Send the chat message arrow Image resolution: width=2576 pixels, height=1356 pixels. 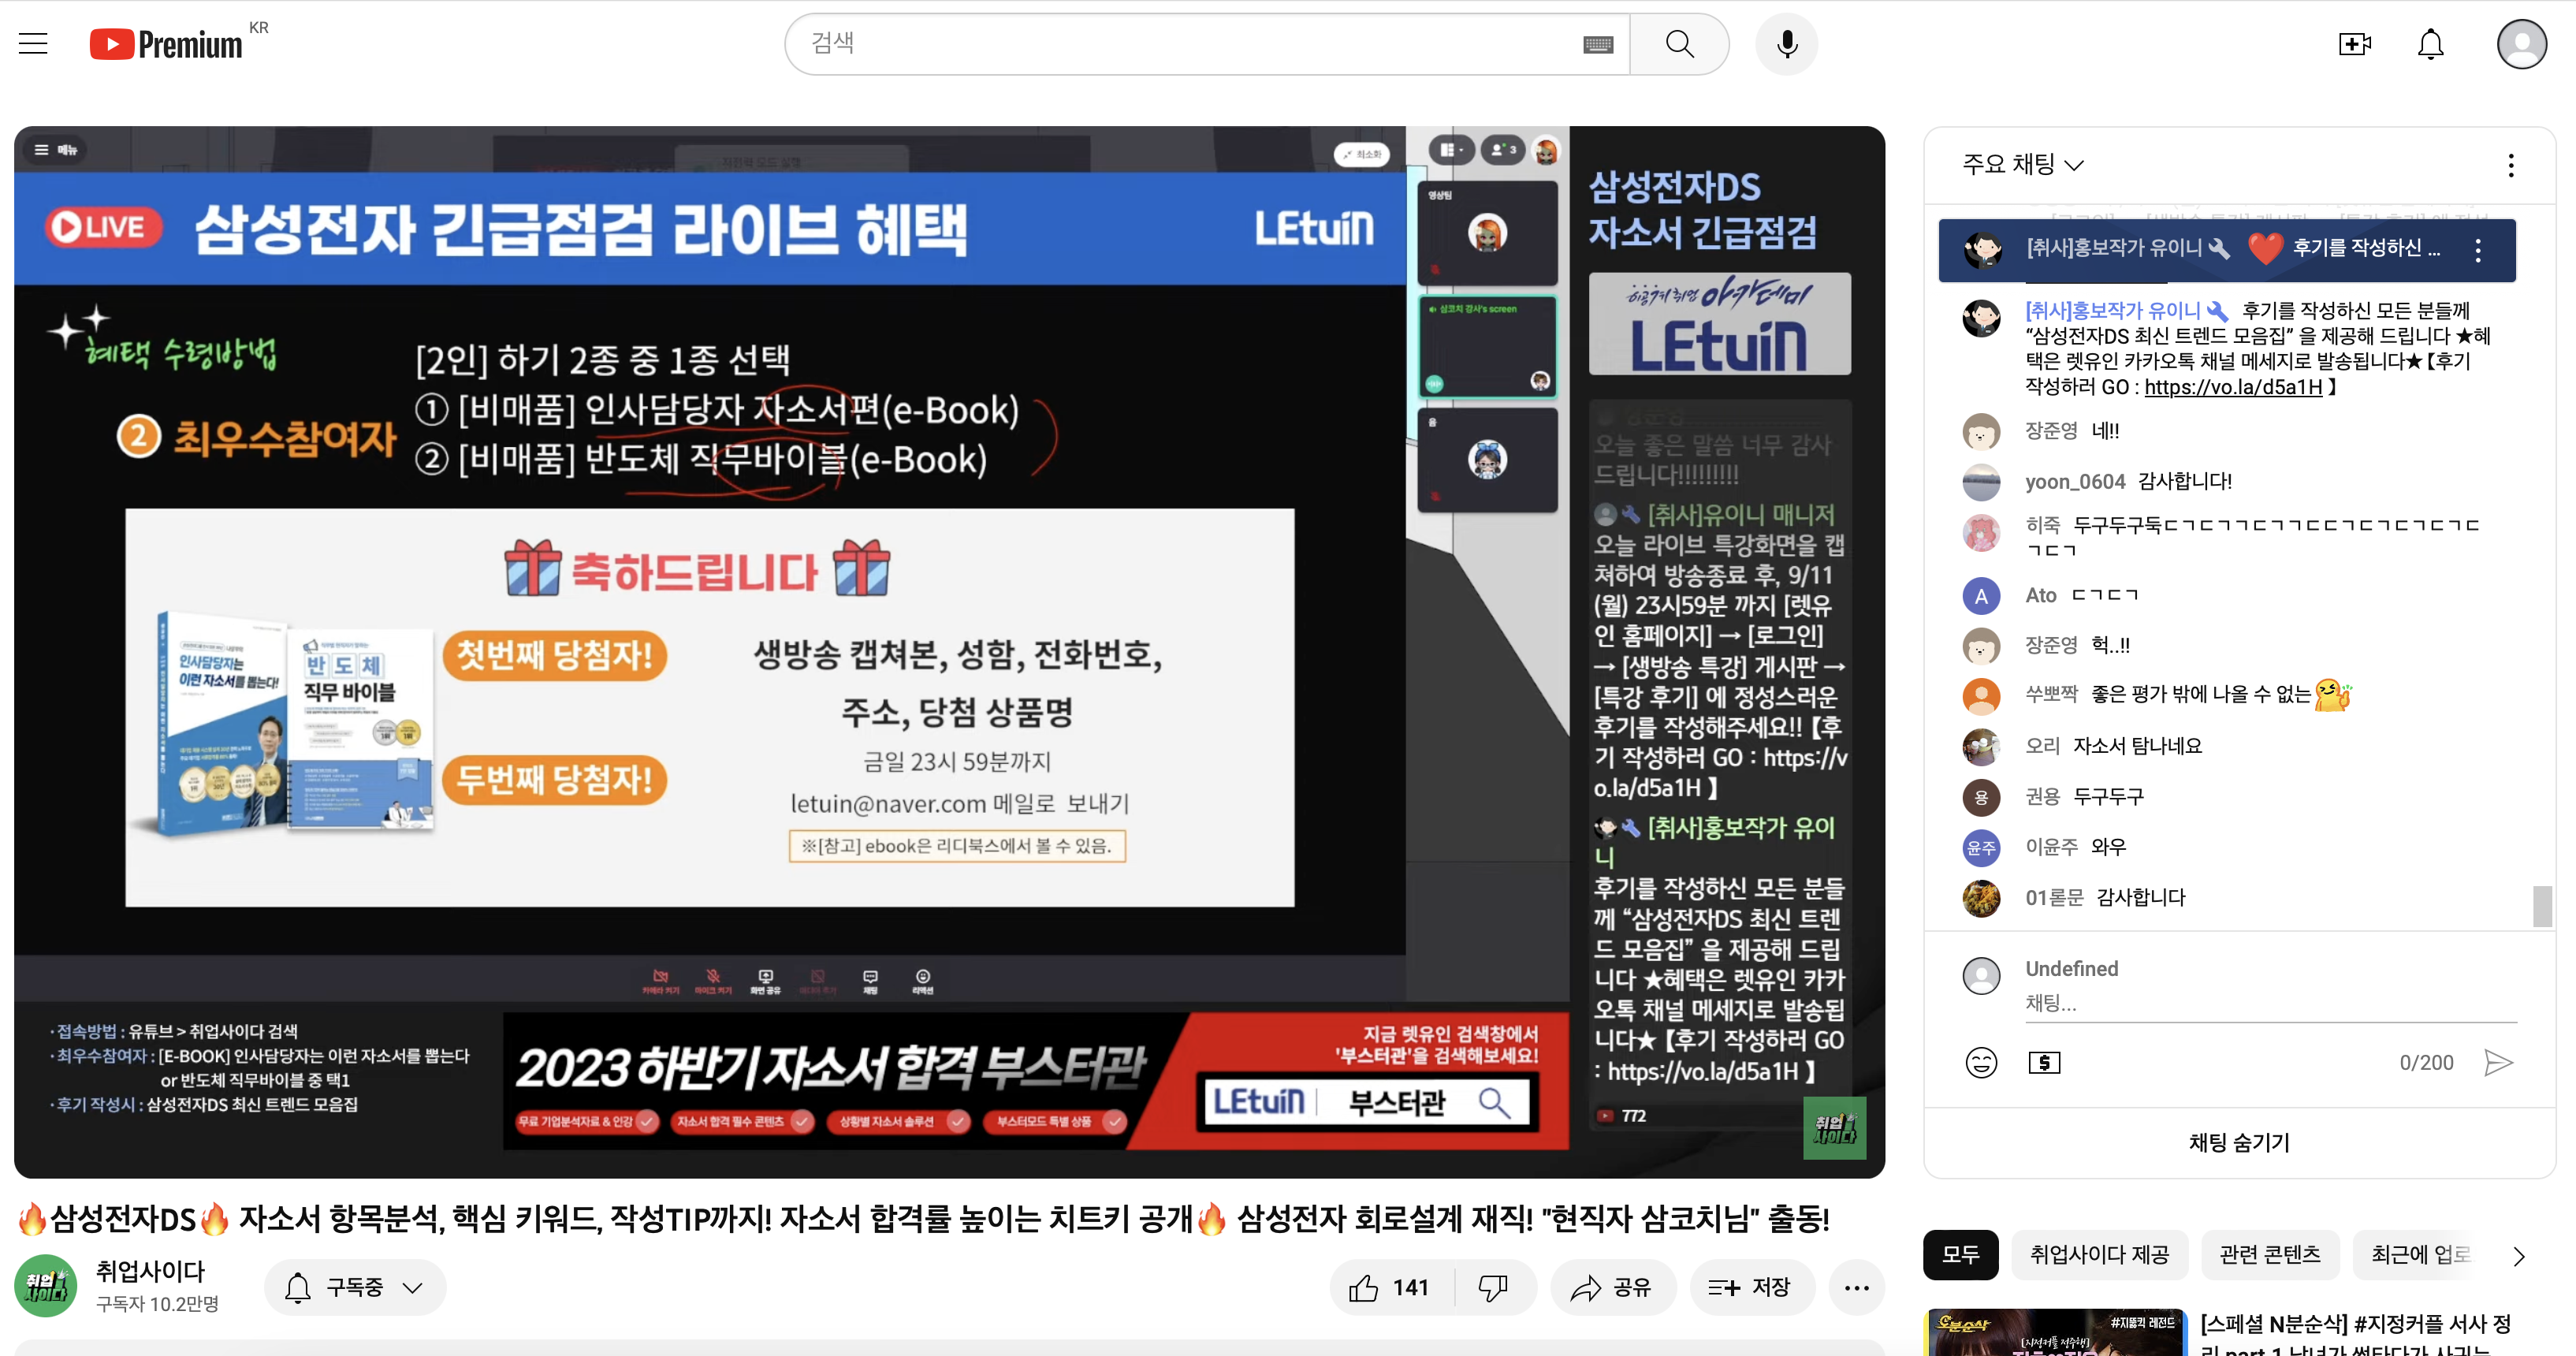coord(2498,1062)
